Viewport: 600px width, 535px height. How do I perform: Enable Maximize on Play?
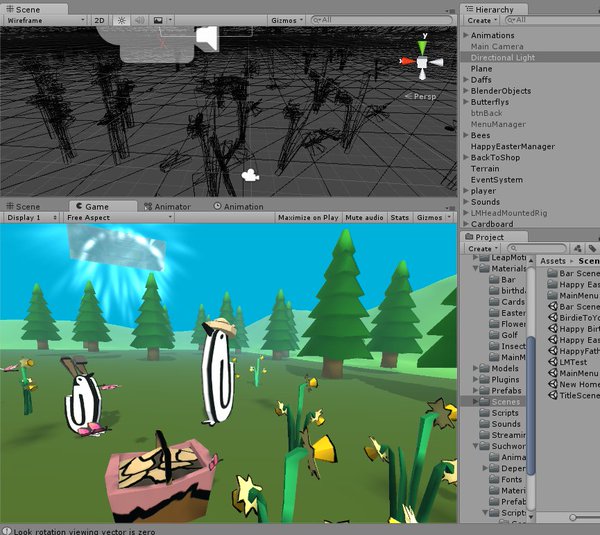[x=308, y=217]
